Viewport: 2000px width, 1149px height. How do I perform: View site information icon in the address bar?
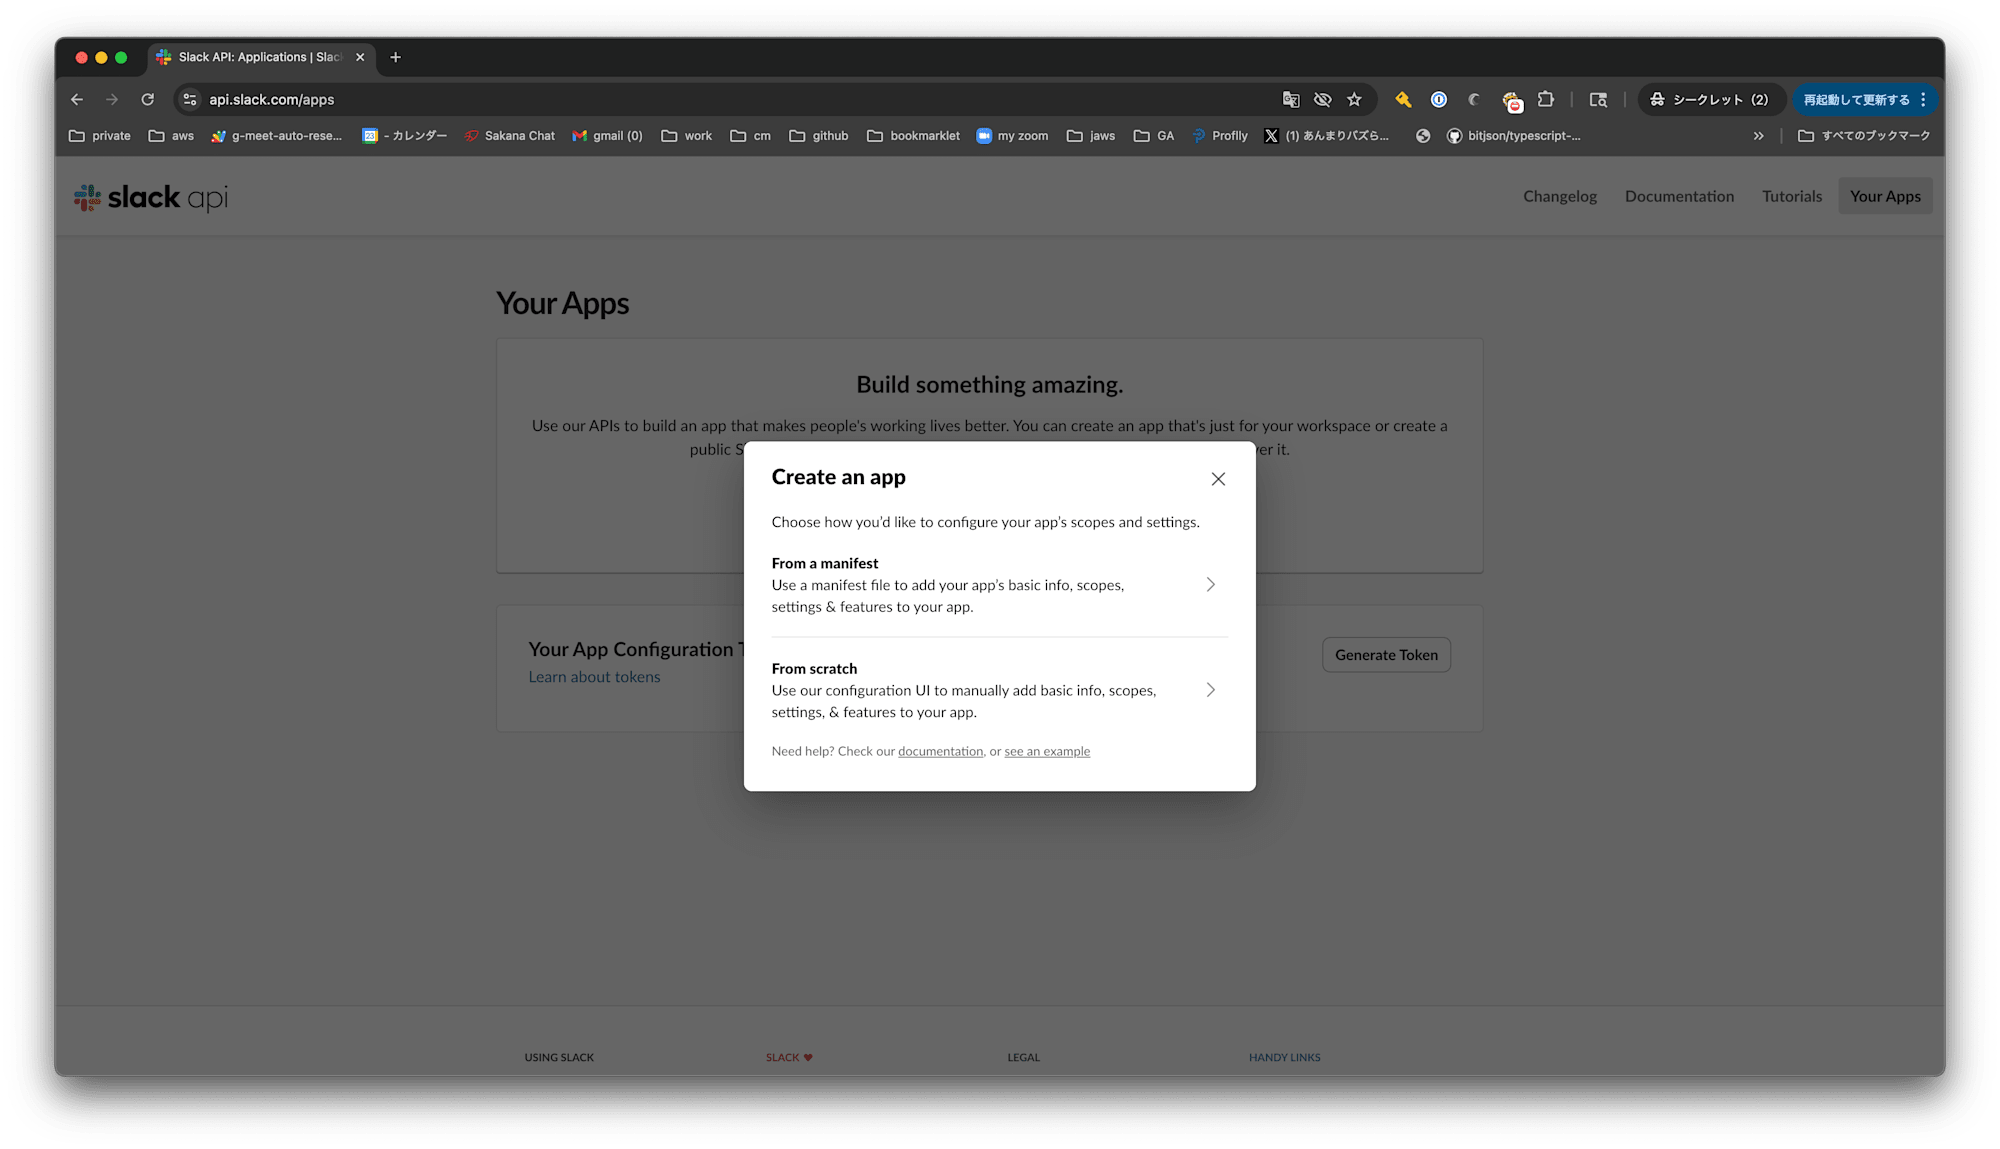(x=190, y=99)
